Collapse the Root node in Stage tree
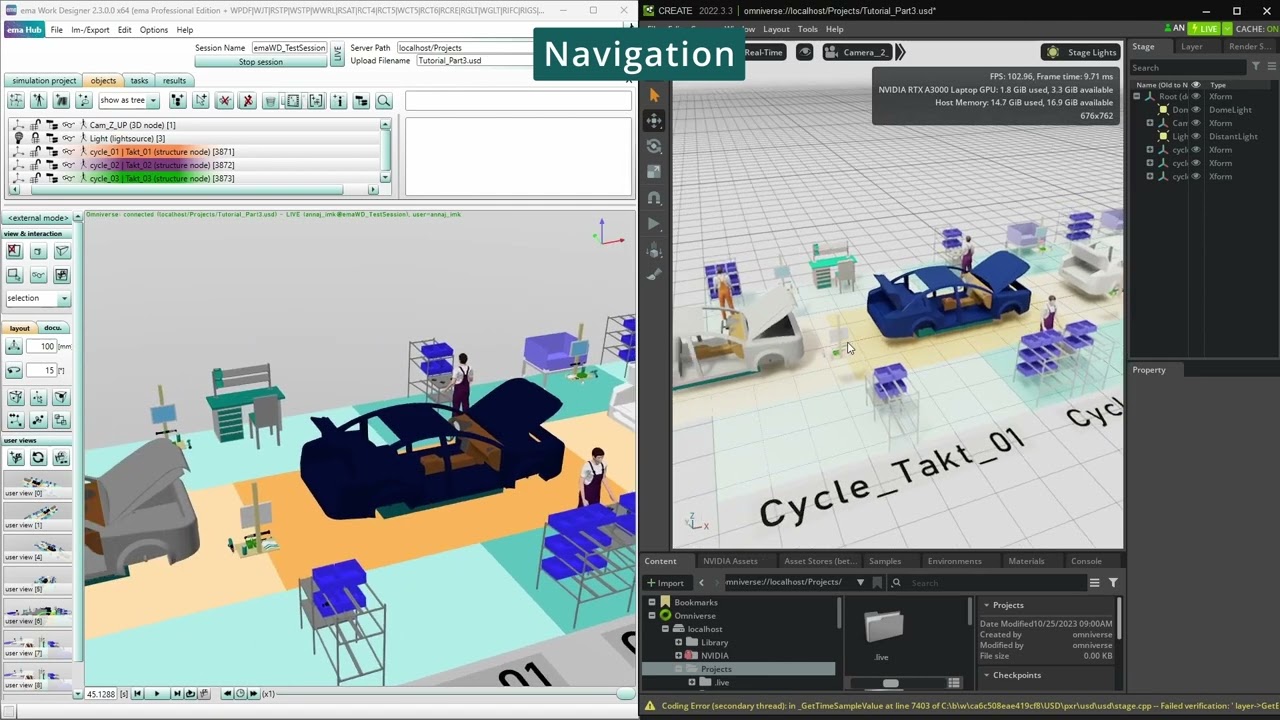1280x720 pixels. pos(1137,97)
